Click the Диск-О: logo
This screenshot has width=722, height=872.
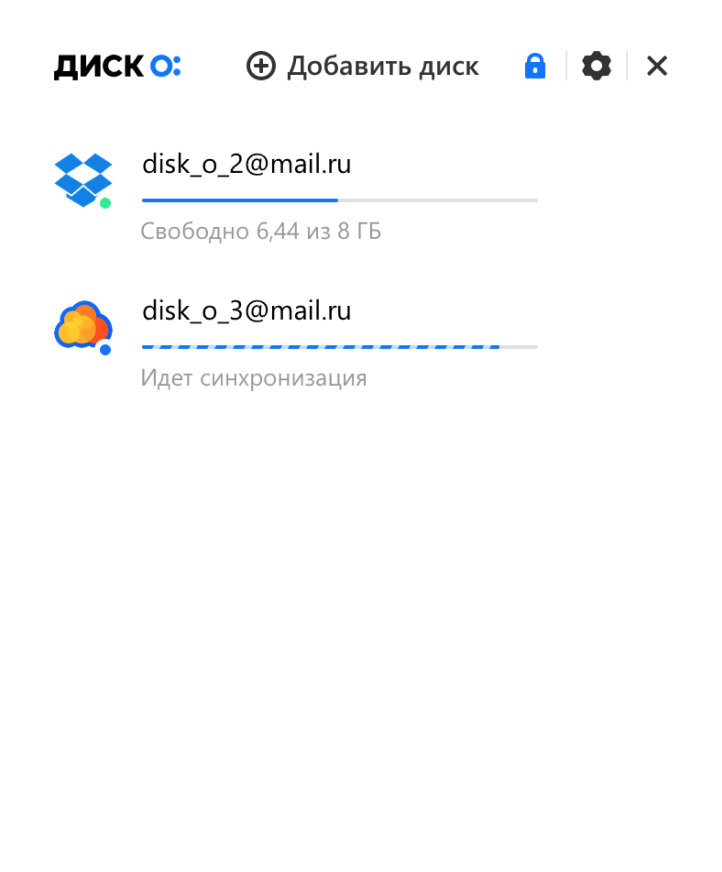click(117, 67)
